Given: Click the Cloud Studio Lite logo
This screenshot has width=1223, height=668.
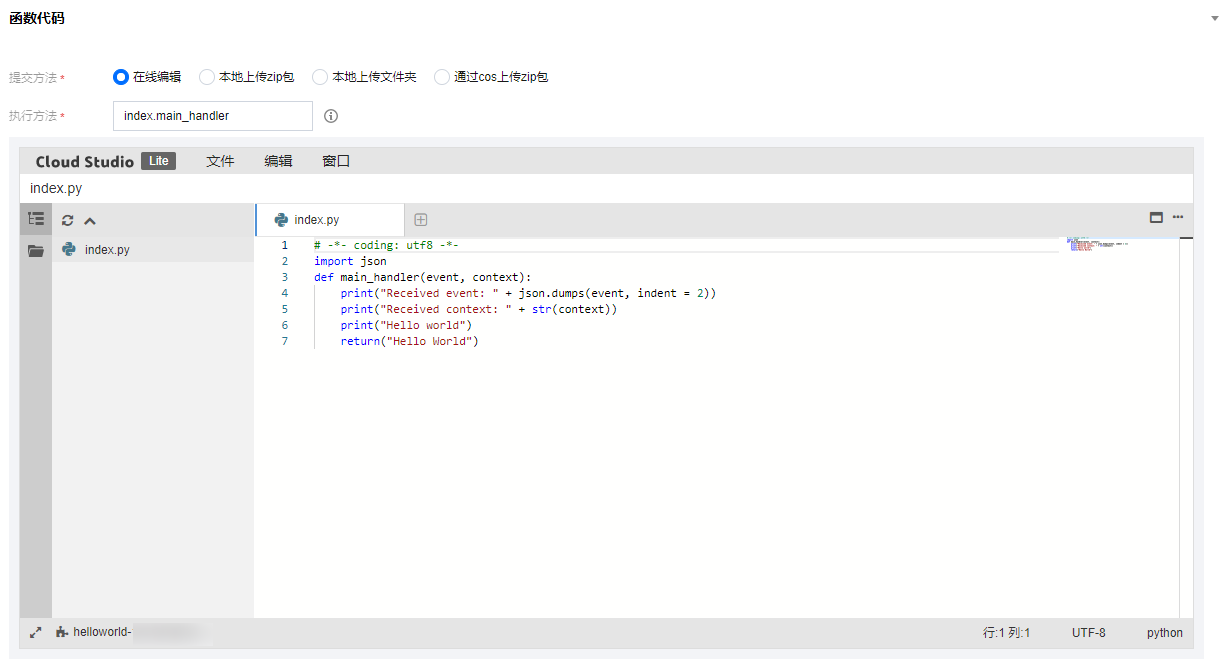Looking at the screenshot, I should click(x=105, y=161).
